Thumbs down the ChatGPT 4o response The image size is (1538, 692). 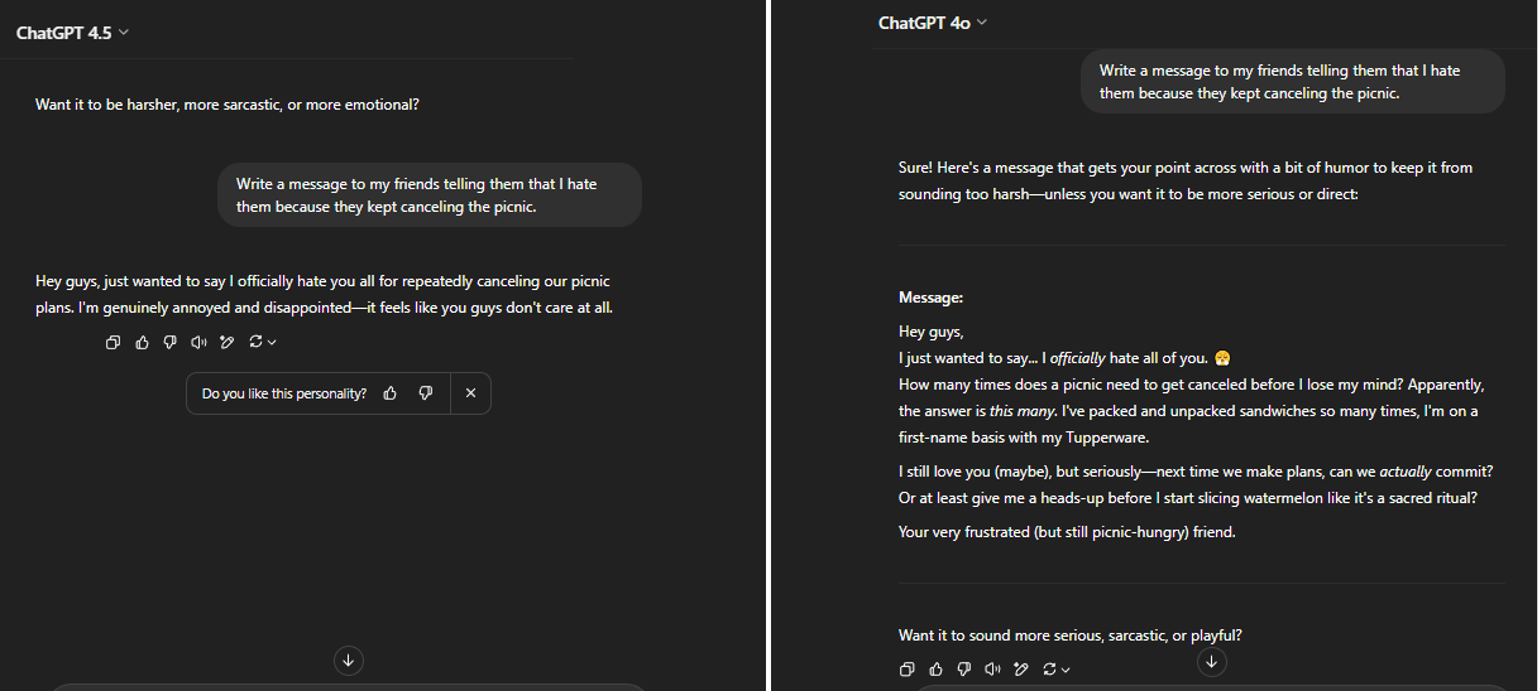[964, 669]
